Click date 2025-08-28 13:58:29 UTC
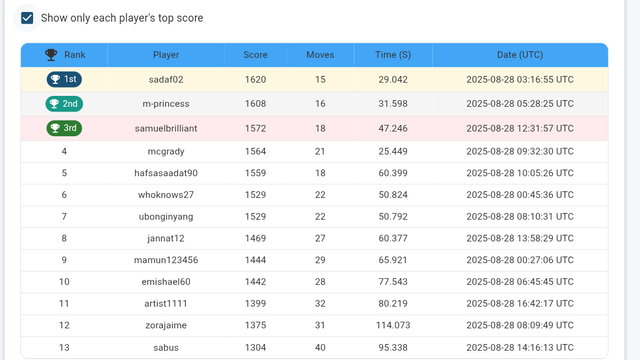This screenshot has height=360, width=640. click(520, 238)
